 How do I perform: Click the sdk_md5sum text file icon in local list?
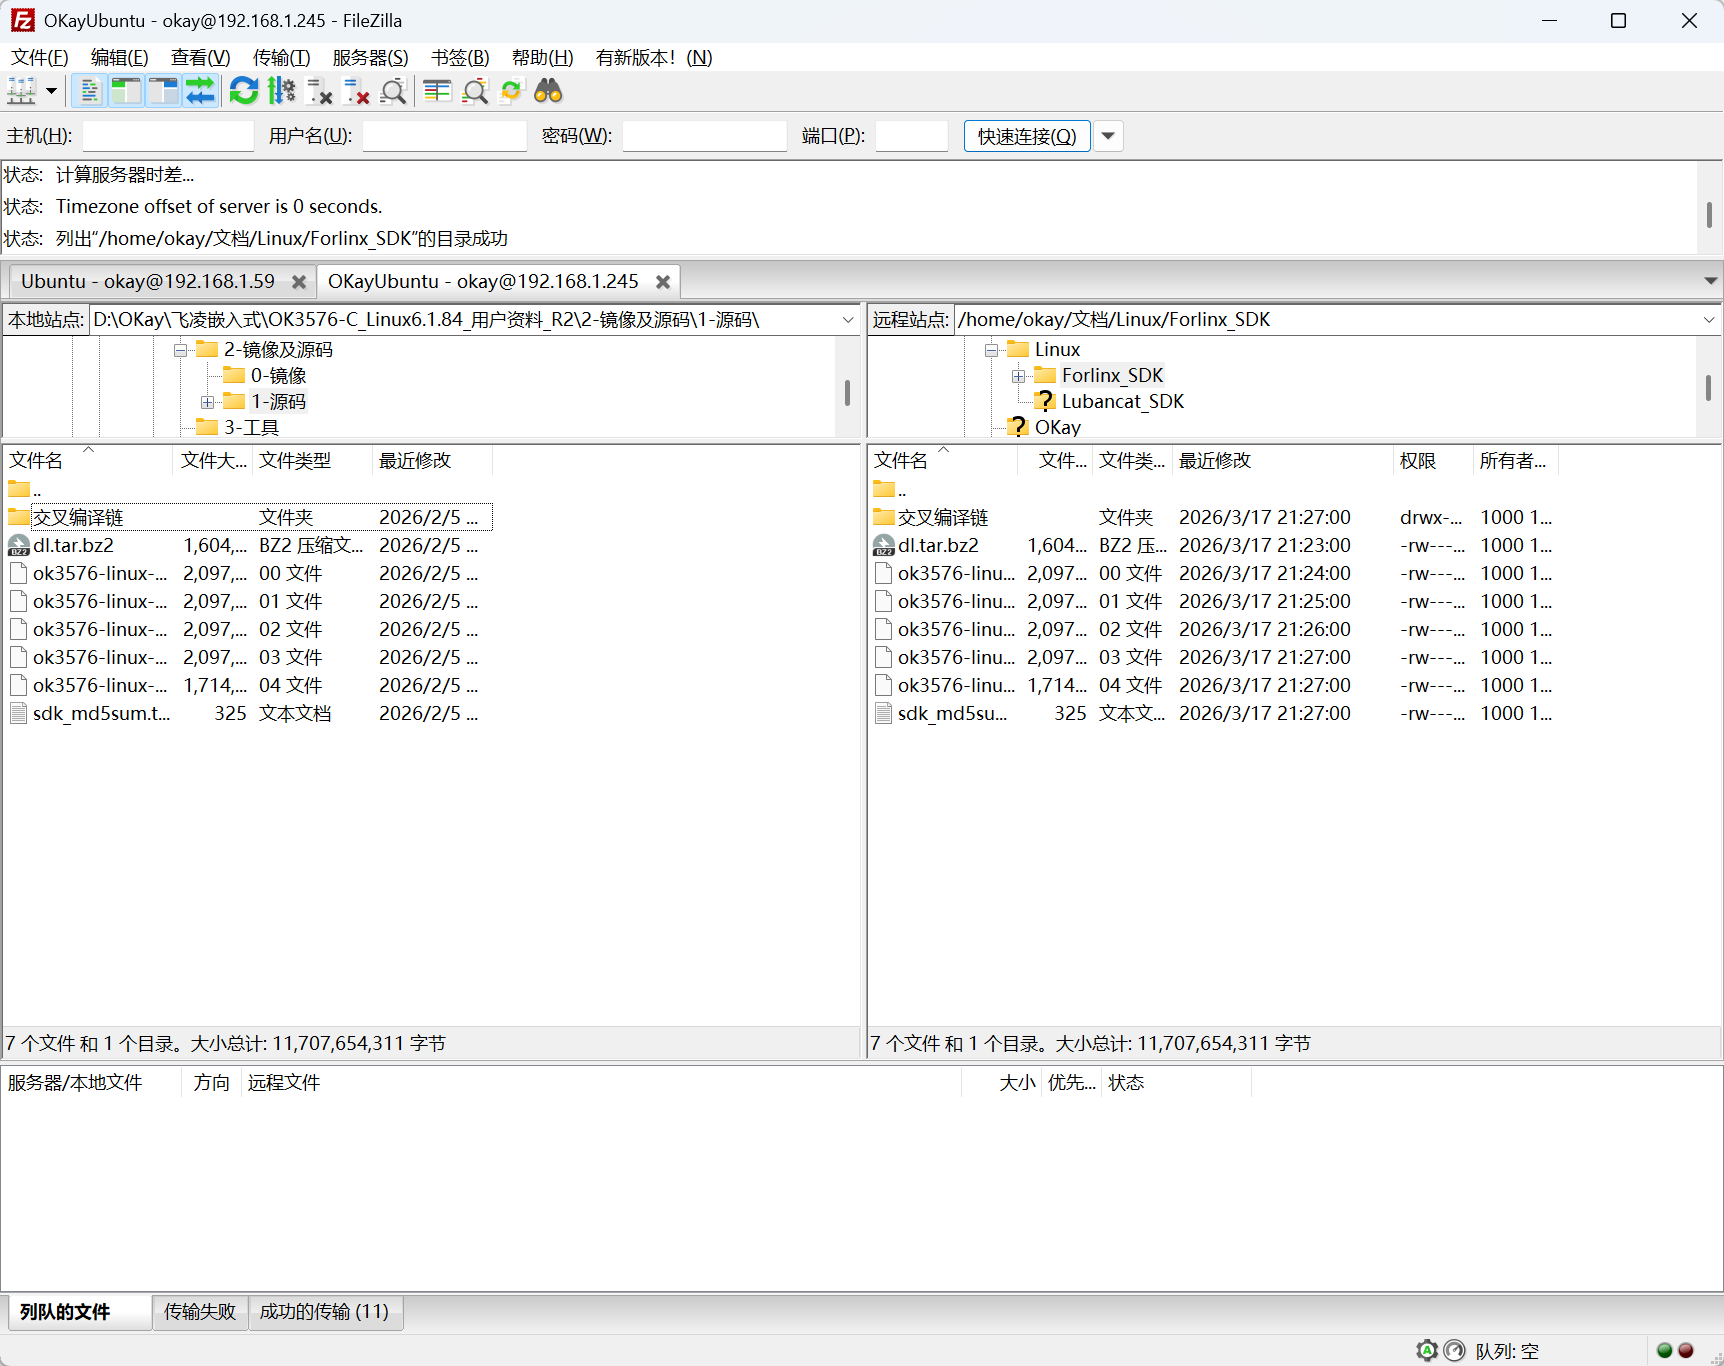[x=19, y=714]
